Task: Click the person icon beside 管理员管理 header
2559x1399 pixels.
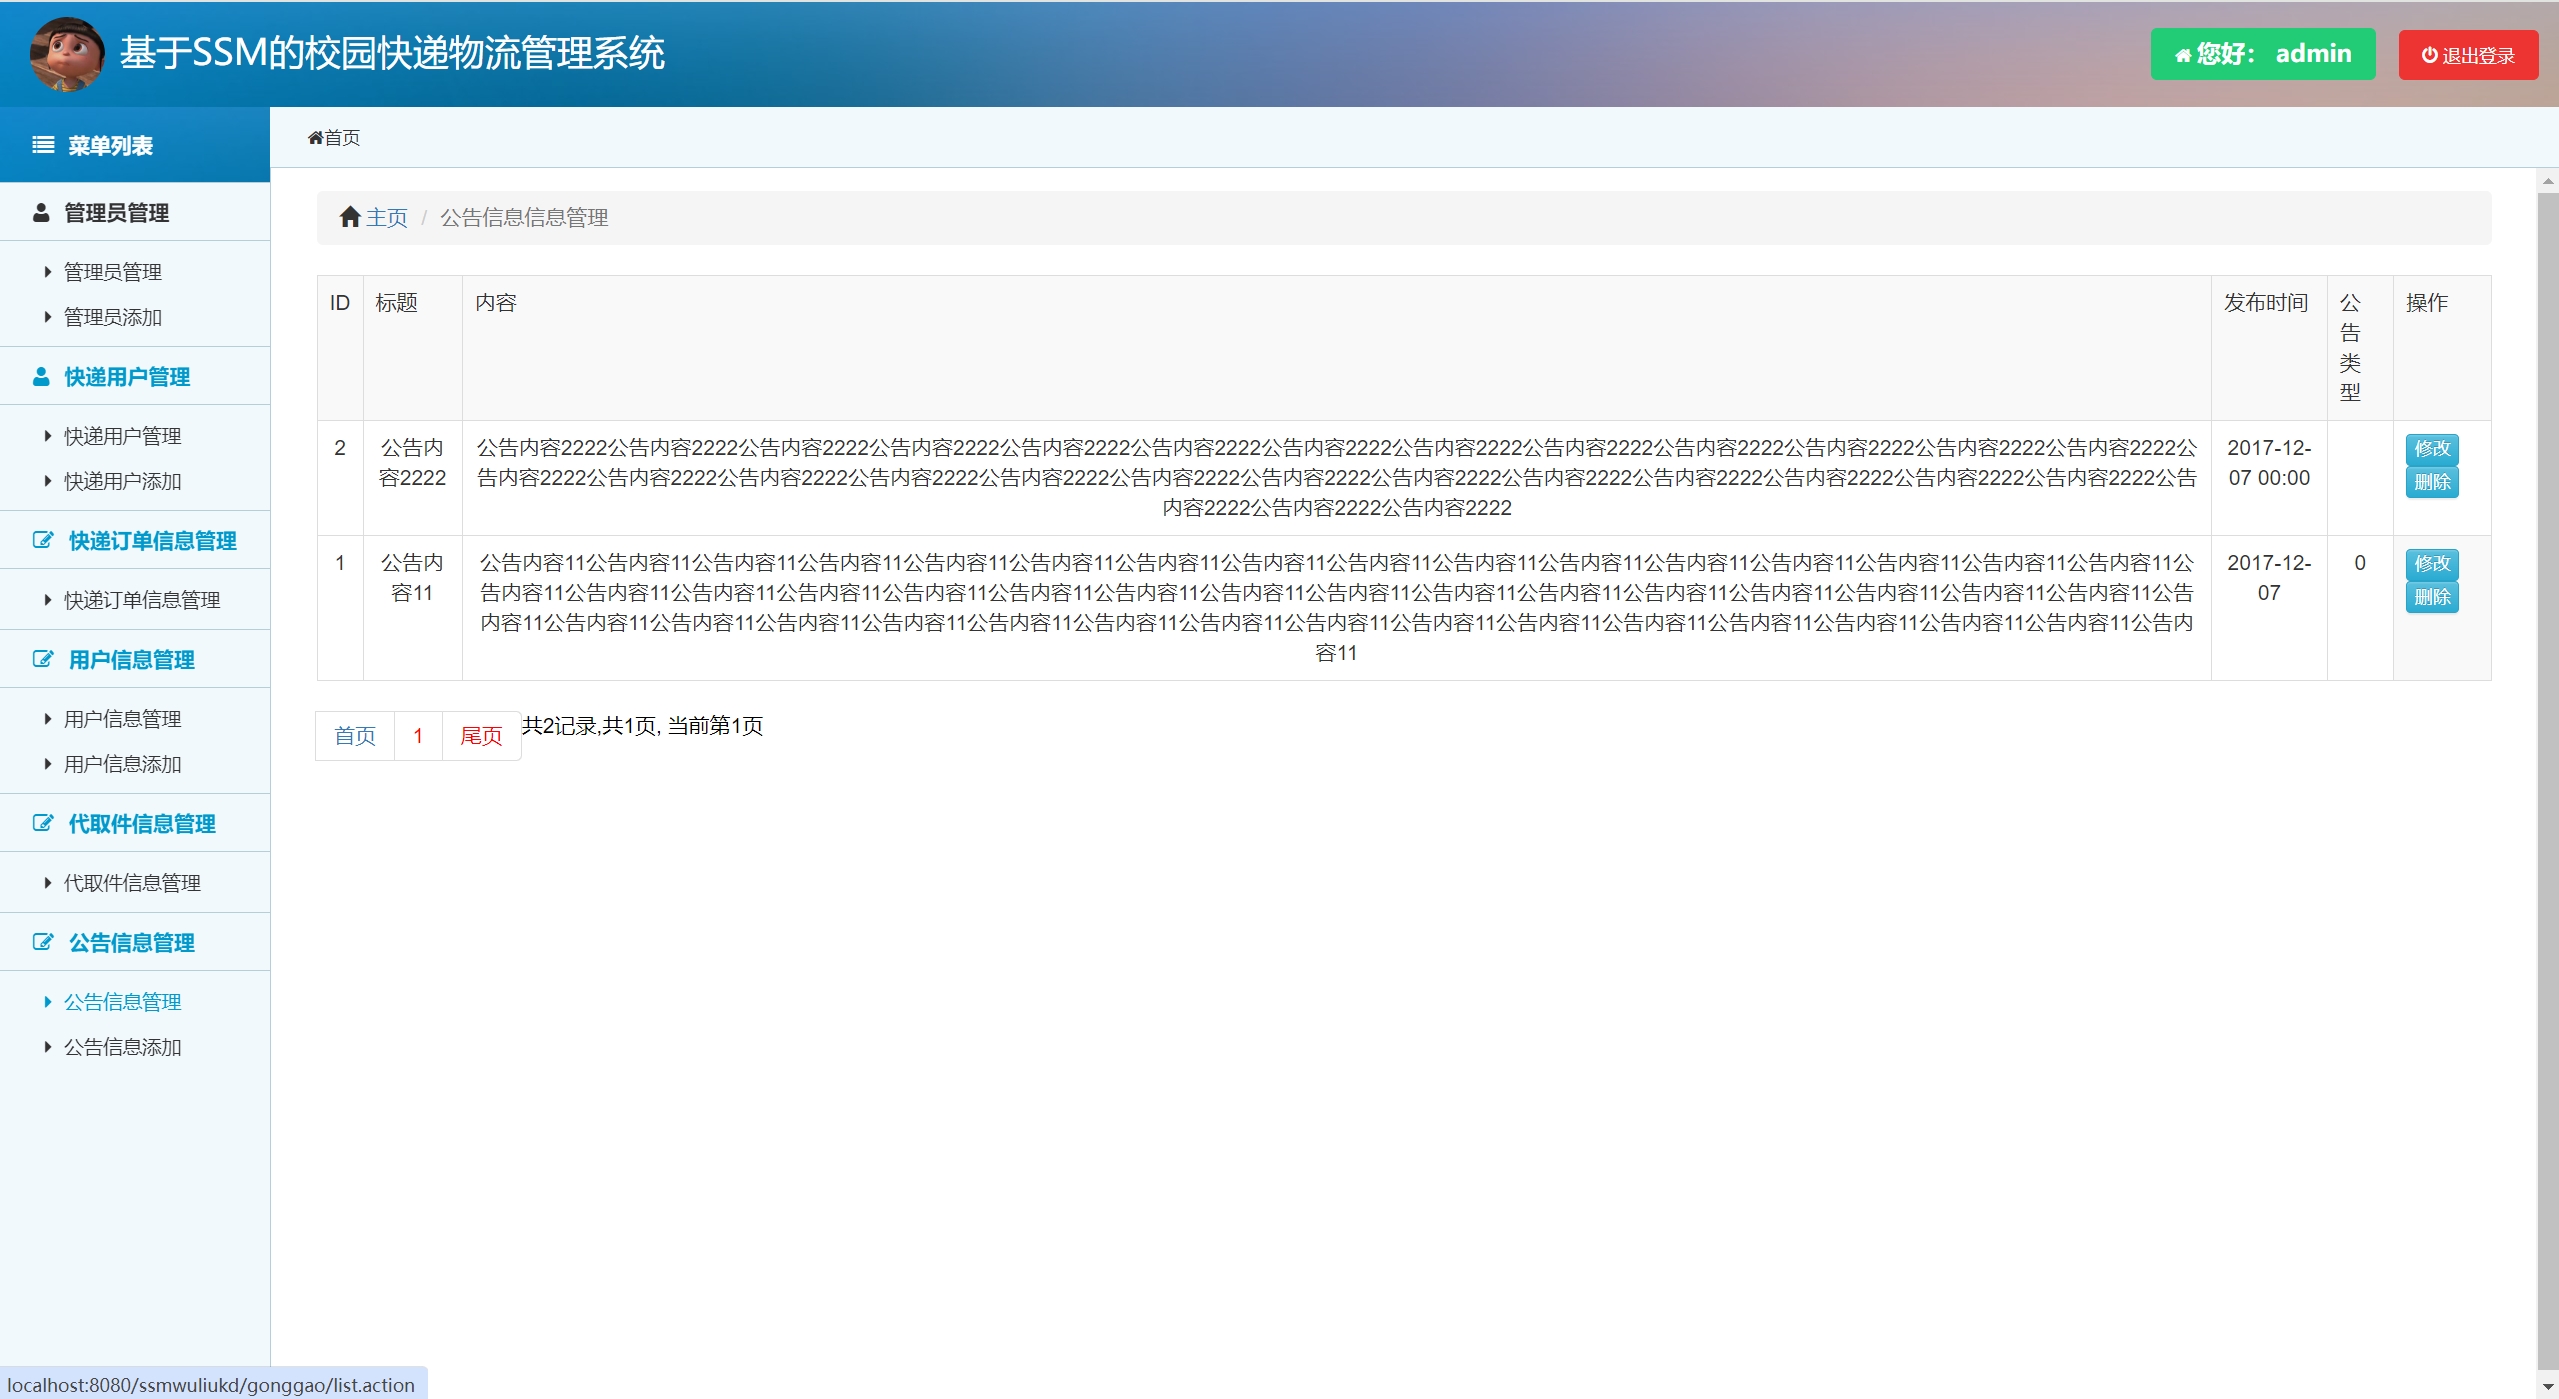Action: (41, 213)
